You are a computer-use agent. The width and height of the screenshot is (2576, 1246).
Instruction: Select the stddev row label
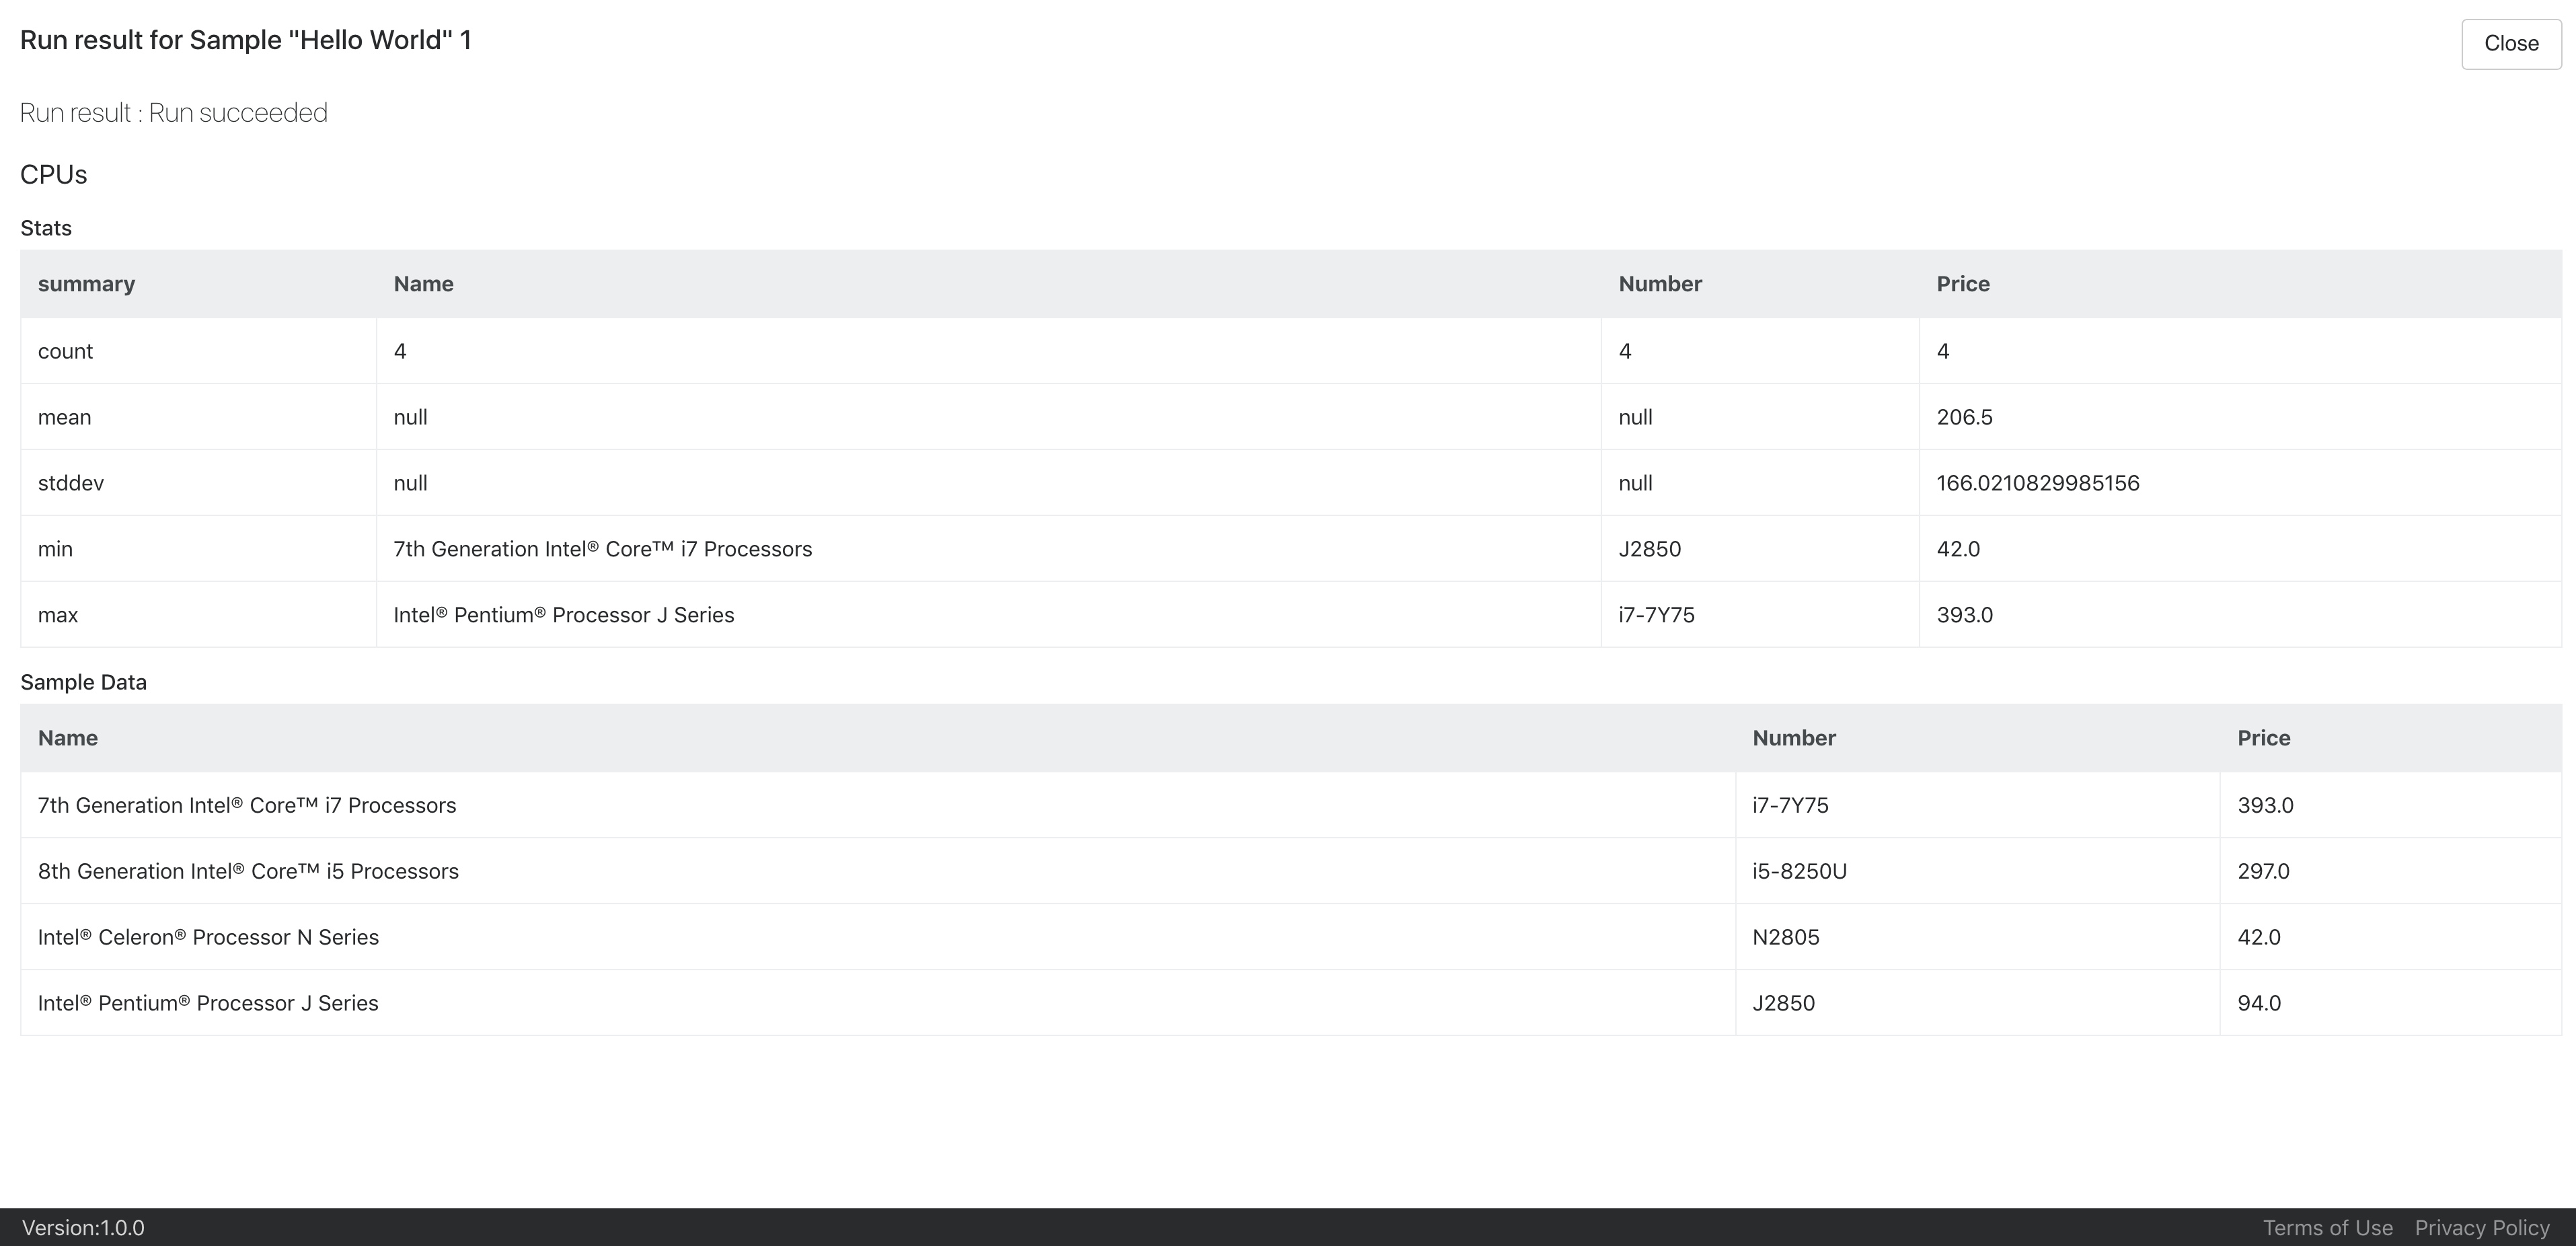(x=71, y=483)
